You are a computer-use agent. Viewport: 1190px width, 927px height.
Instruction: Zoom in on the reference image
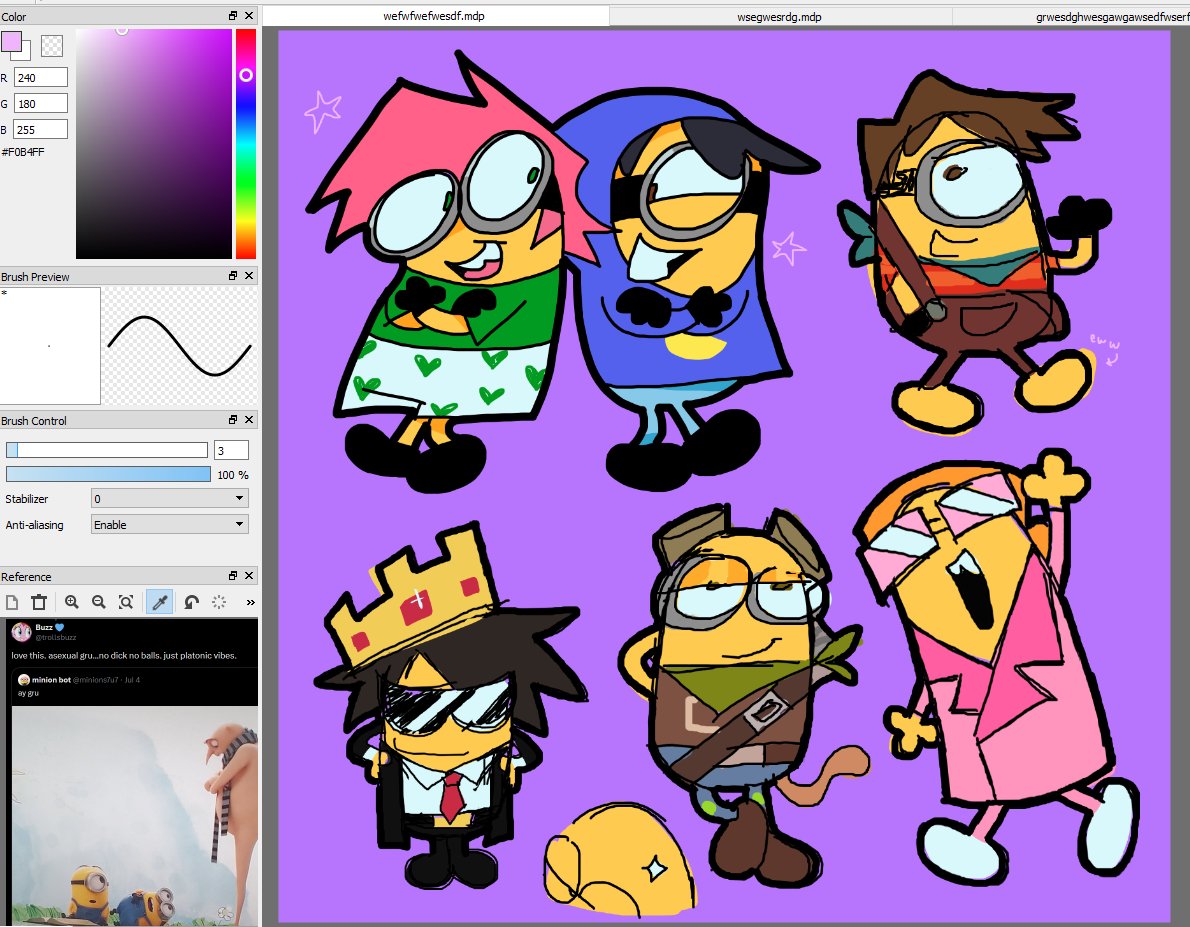pyautogui.click(x=71, y=602)
